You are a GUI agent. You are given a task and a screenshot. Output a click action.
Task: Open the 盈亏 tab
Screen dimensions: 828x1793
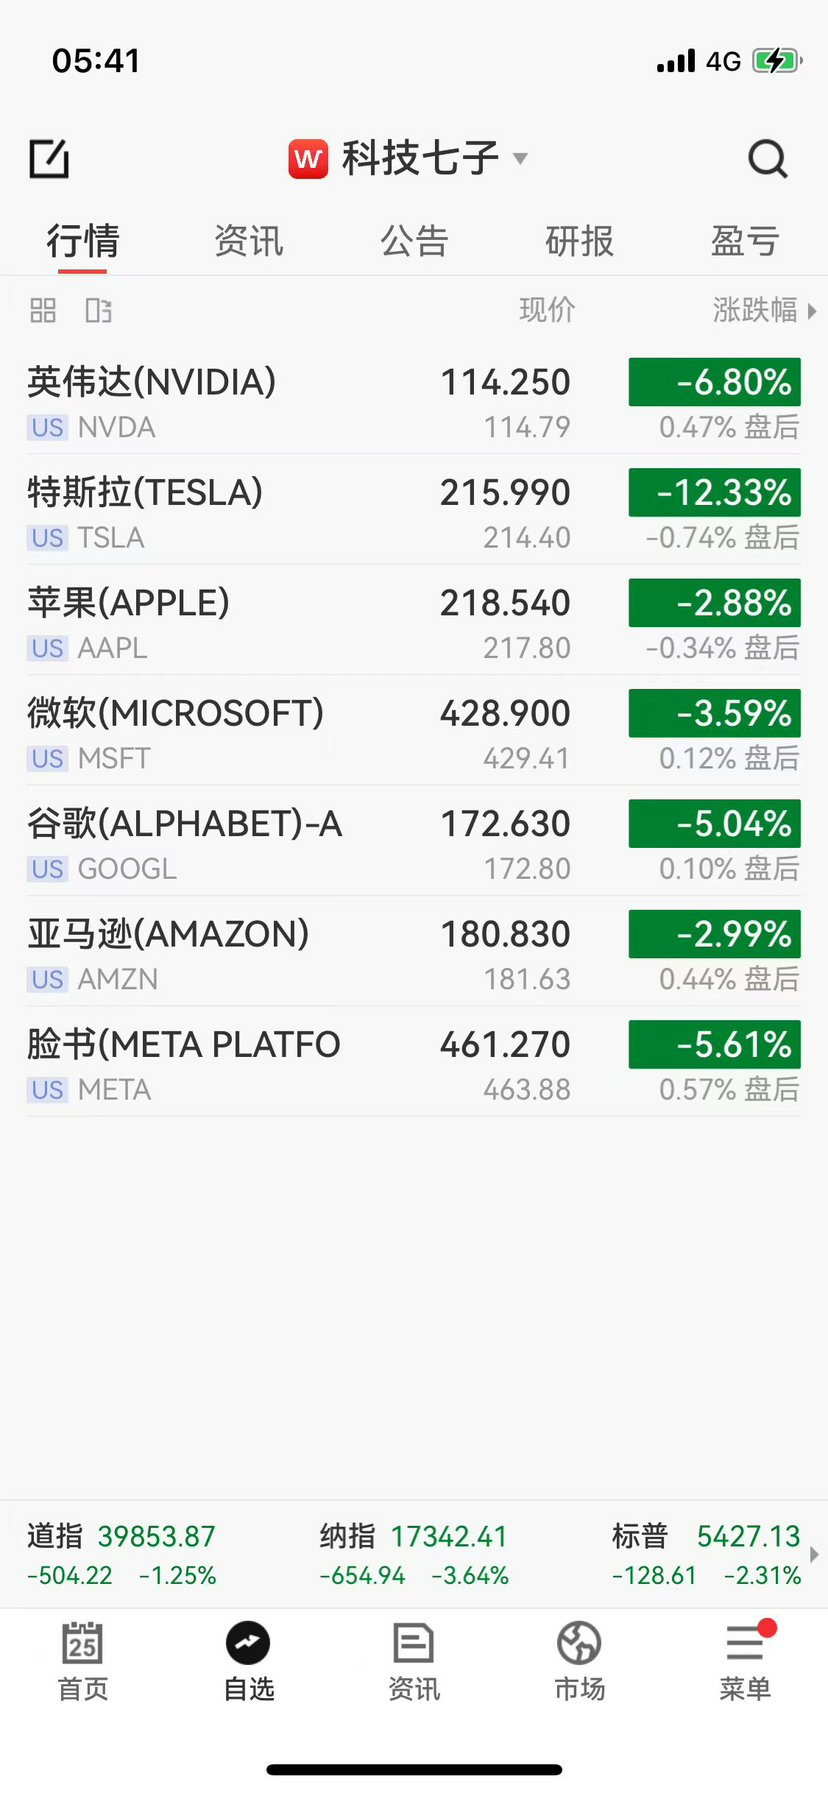click(x=744, y=241)
